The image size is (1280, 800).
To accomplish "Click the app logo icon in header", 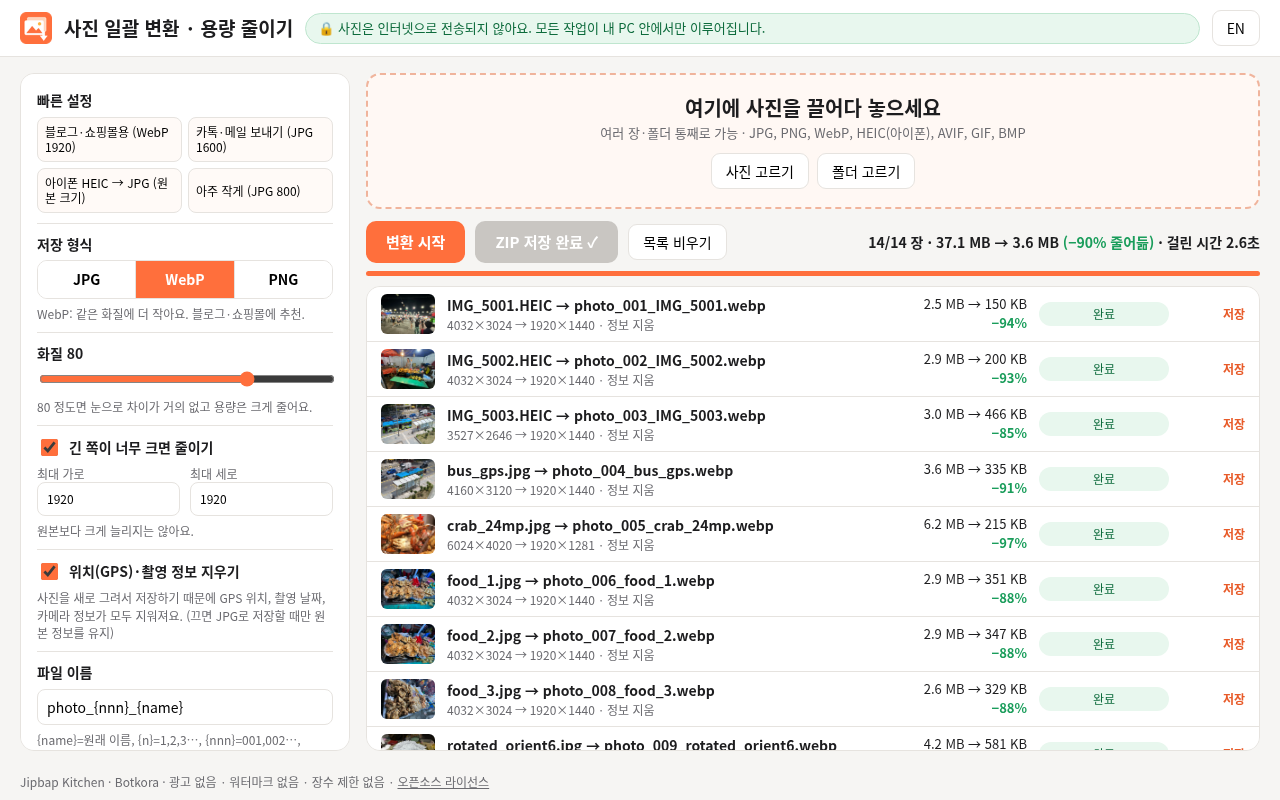I will point(36,28).
